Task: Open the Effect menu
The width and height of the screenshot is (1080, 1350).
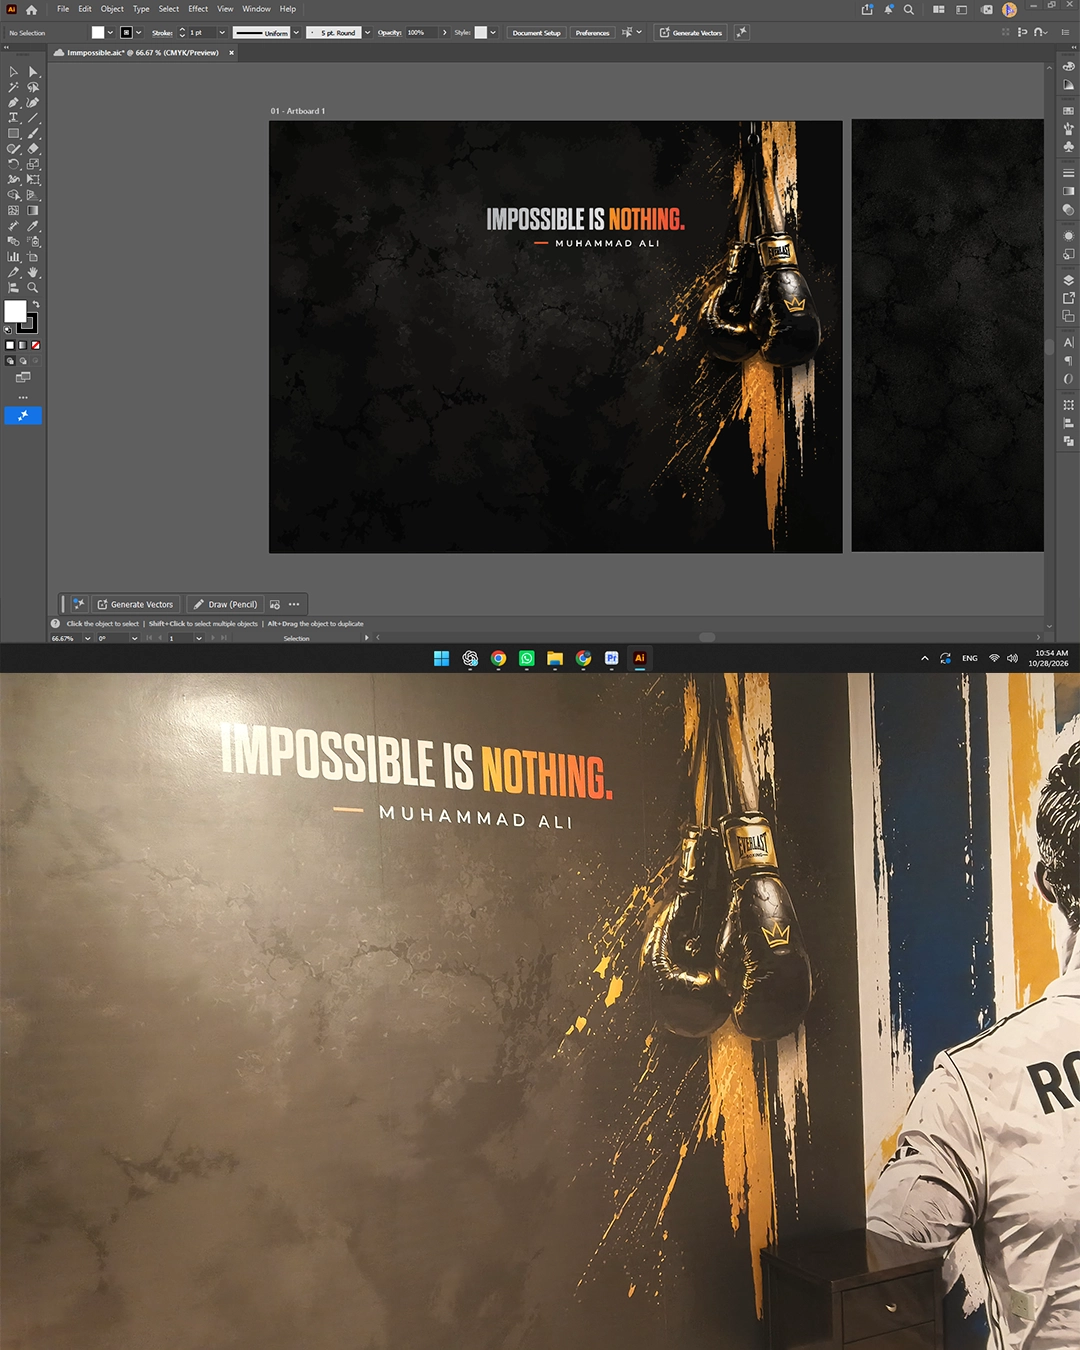Action: pos(198,9)
